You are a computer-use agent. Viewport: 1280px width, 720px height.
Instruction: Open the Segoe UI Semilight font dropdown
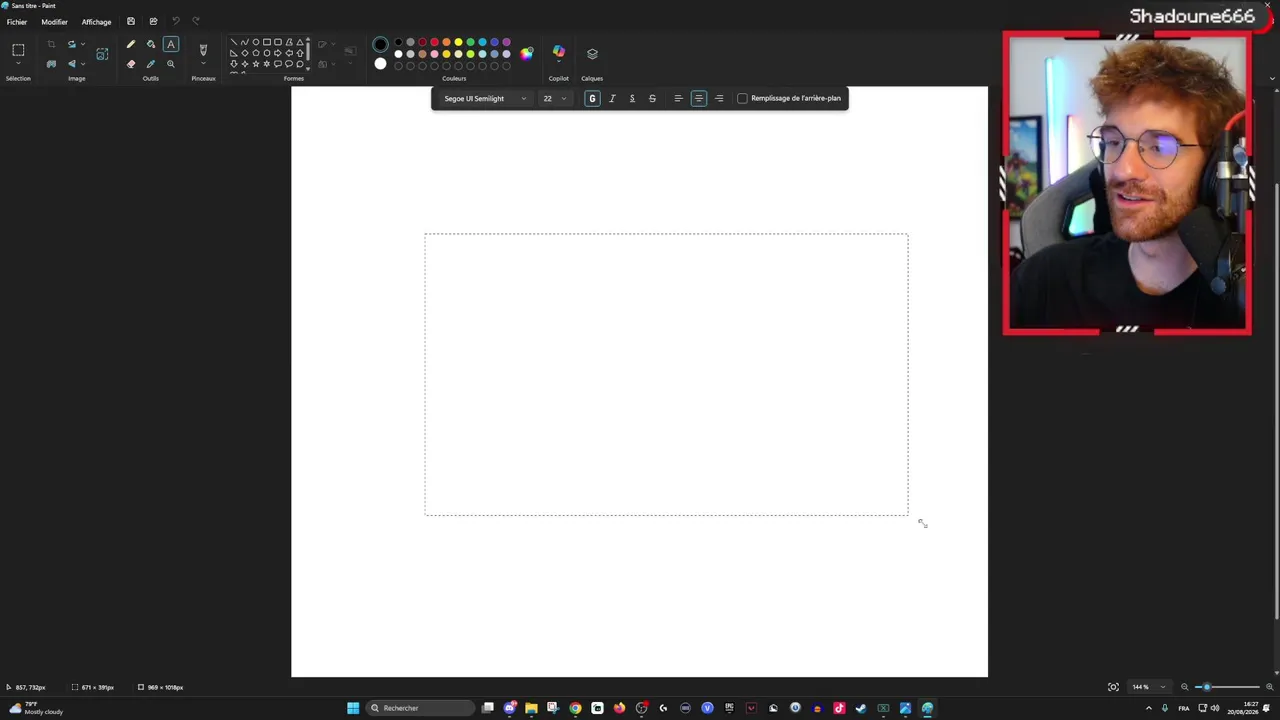[485, 98]
